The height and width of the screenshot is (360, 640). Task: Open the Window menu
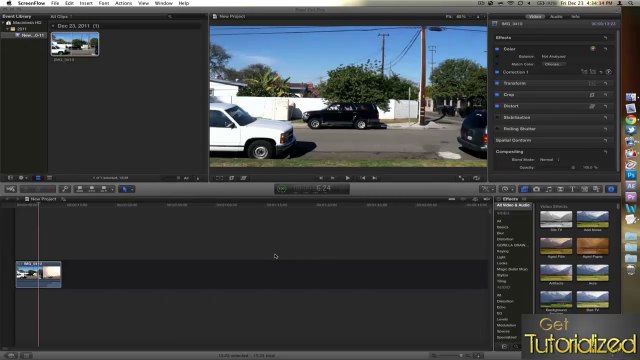[x=164, y=3]
